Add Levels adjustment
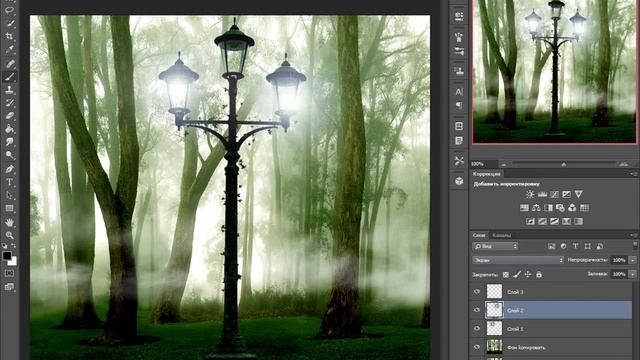This screenshot has height=360, width=640. pyautogui.click(x=542, y=194)
